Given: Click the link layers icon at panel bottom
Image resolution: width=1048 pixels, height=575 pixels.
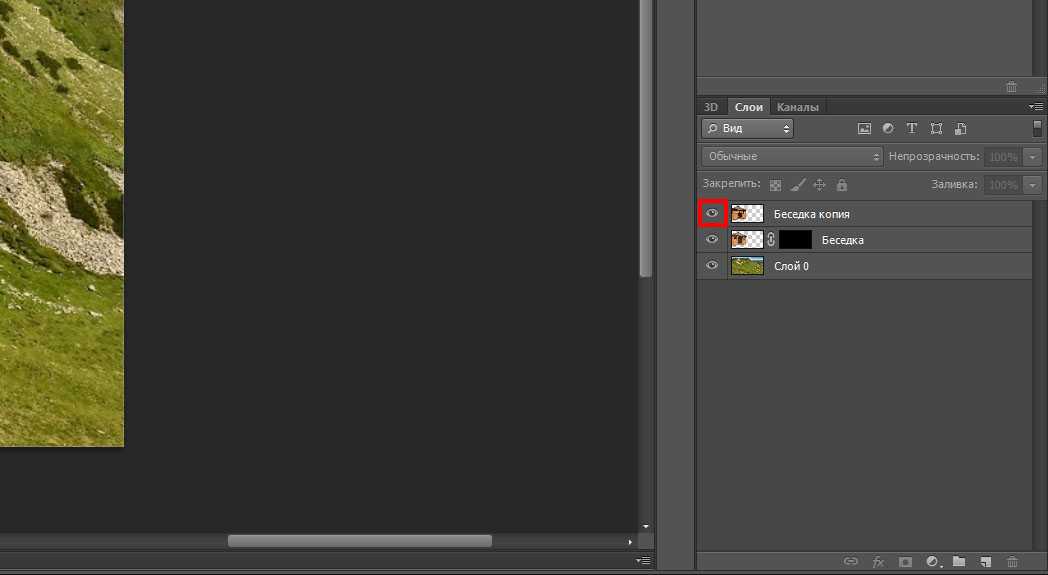Looking at the screenshot, I should 851,562.
